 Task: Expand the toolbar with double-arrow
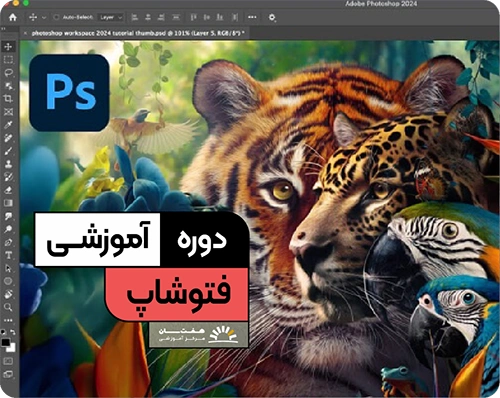[x=3, y=29]
